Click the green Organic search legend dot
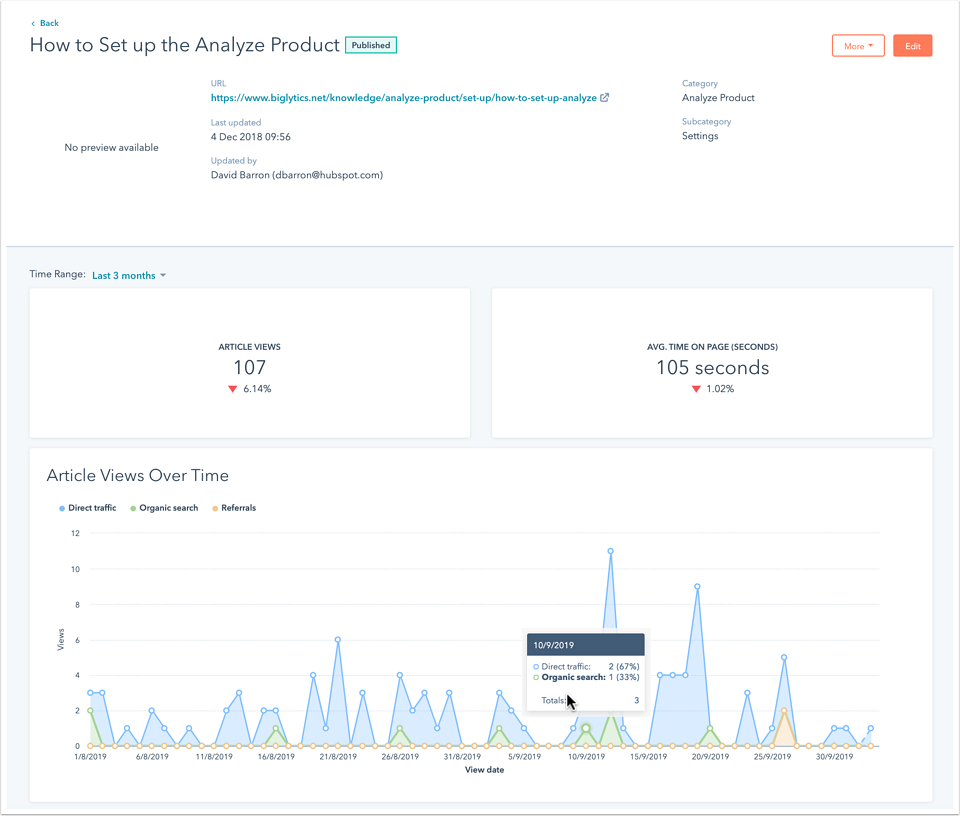This screenshot has width=960, height=816. click(133, 508)
